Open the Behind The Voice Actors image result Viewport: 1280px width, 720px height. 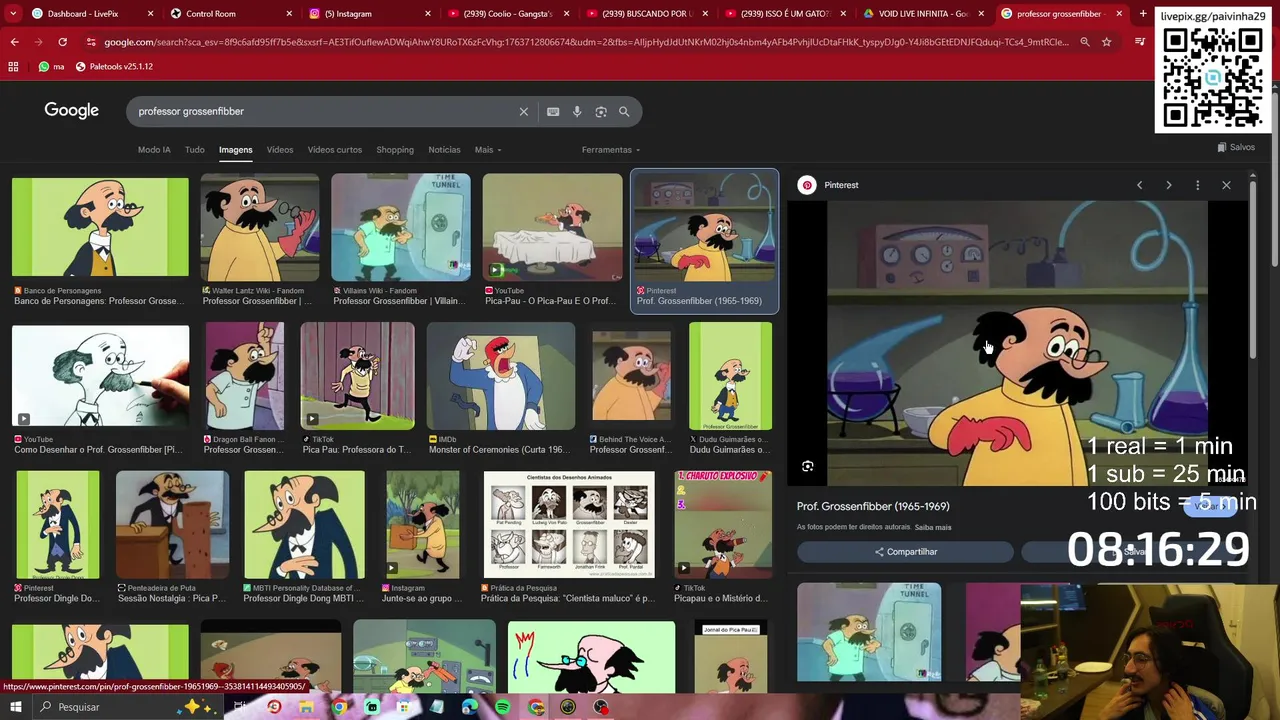631,376
